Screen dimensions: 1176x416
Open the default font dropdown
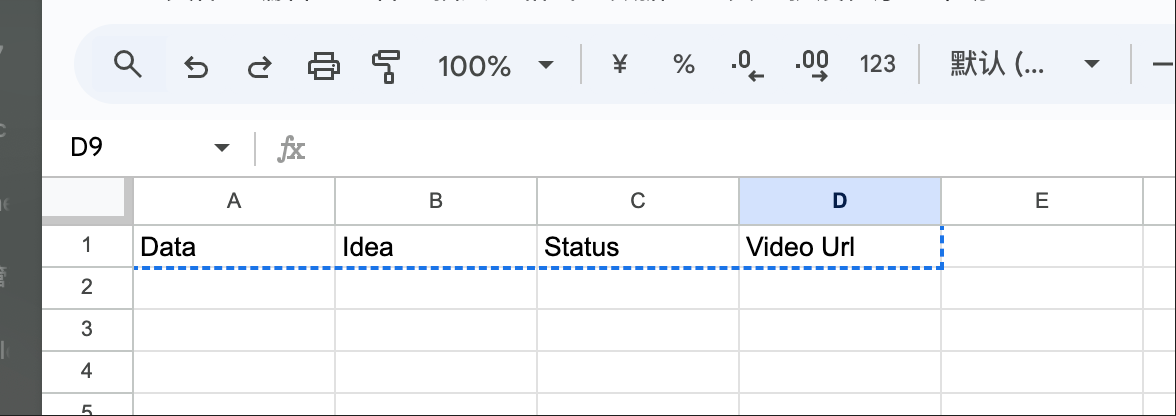point(1024,65)
